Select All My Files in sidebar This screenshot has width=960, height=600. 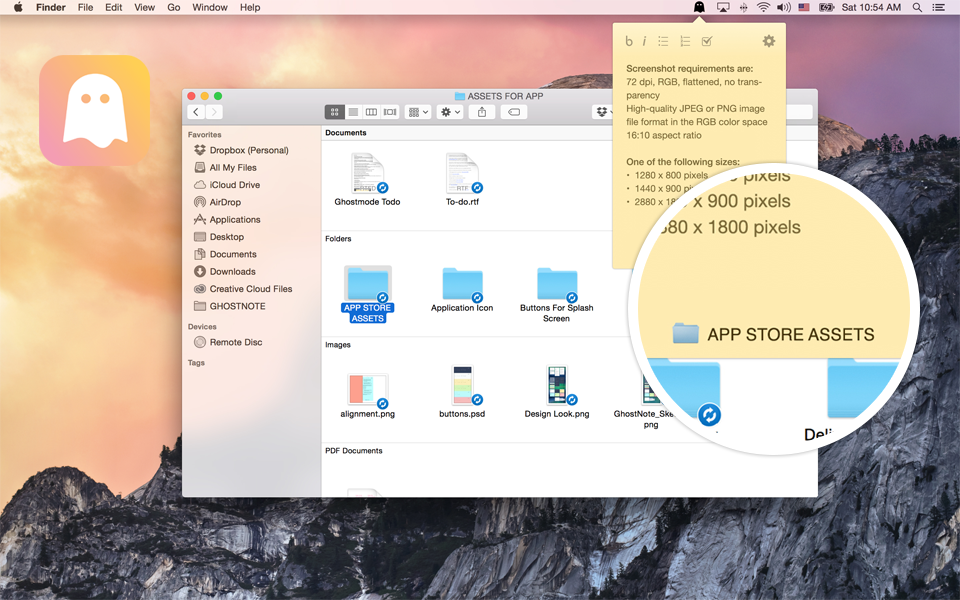233,167
